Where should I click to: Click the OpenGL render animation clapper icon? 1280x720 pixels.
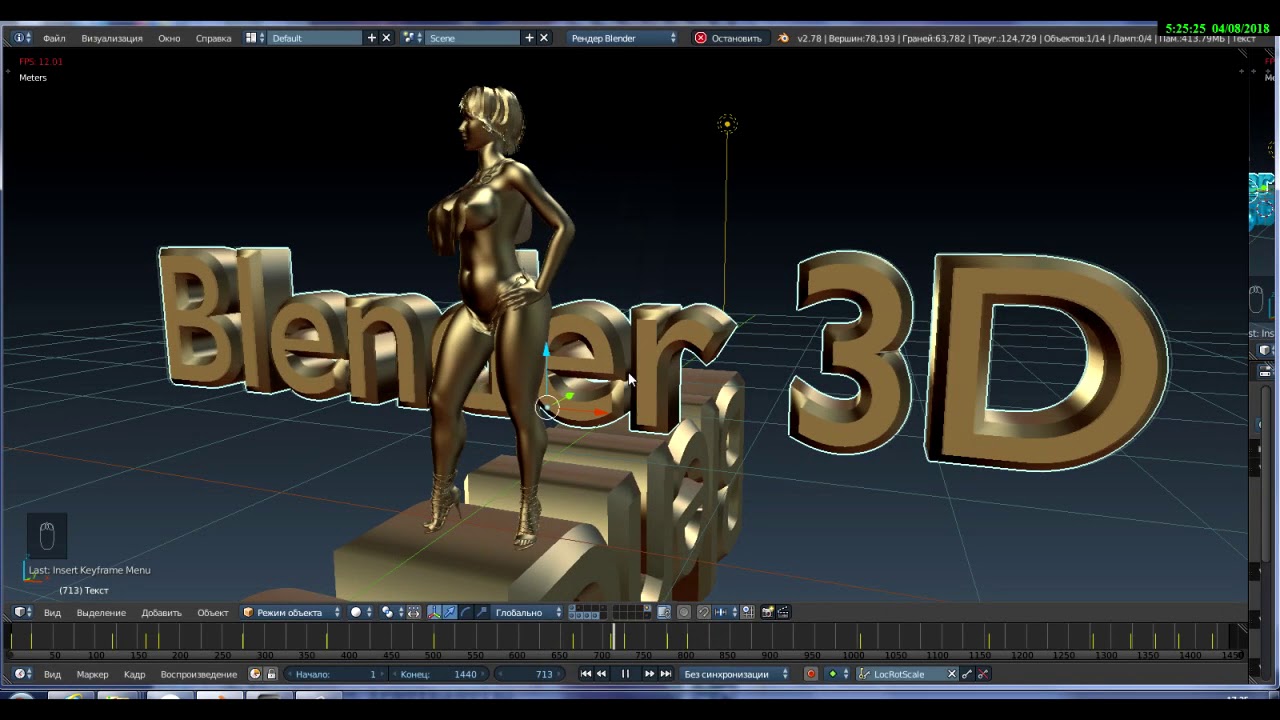click(783, 612)
